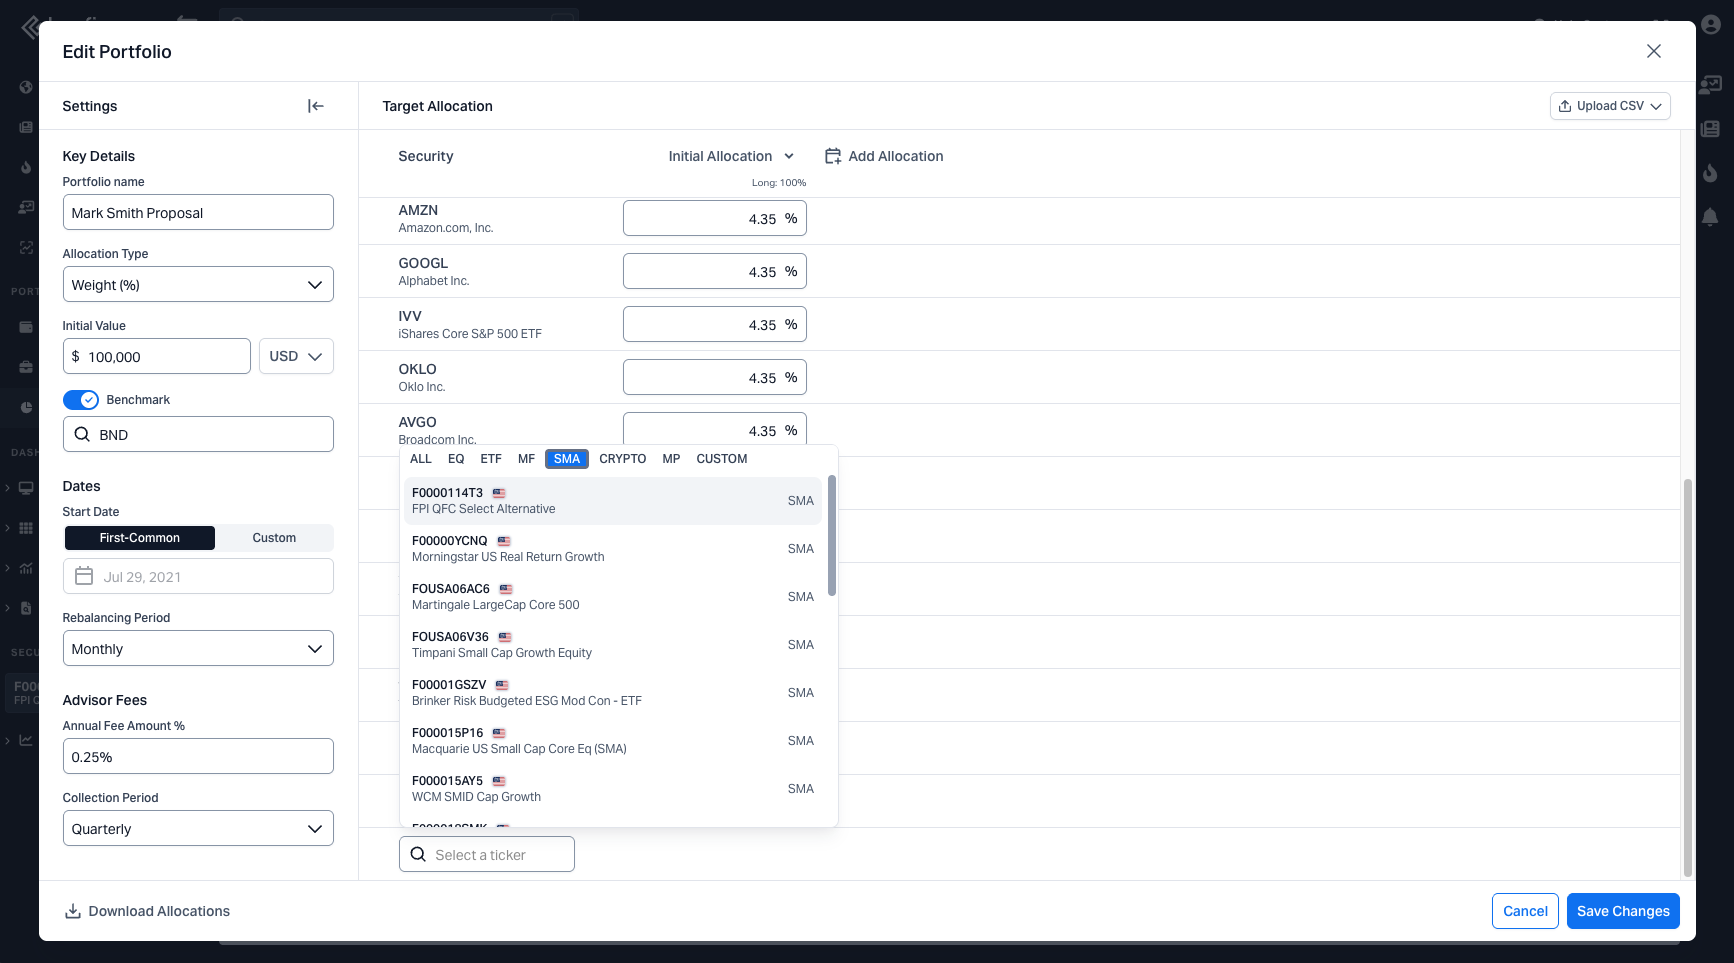The width and height of the screenshot is (1734, 963).
Task: Select First-Common start date option
Action: click(140, 538)
